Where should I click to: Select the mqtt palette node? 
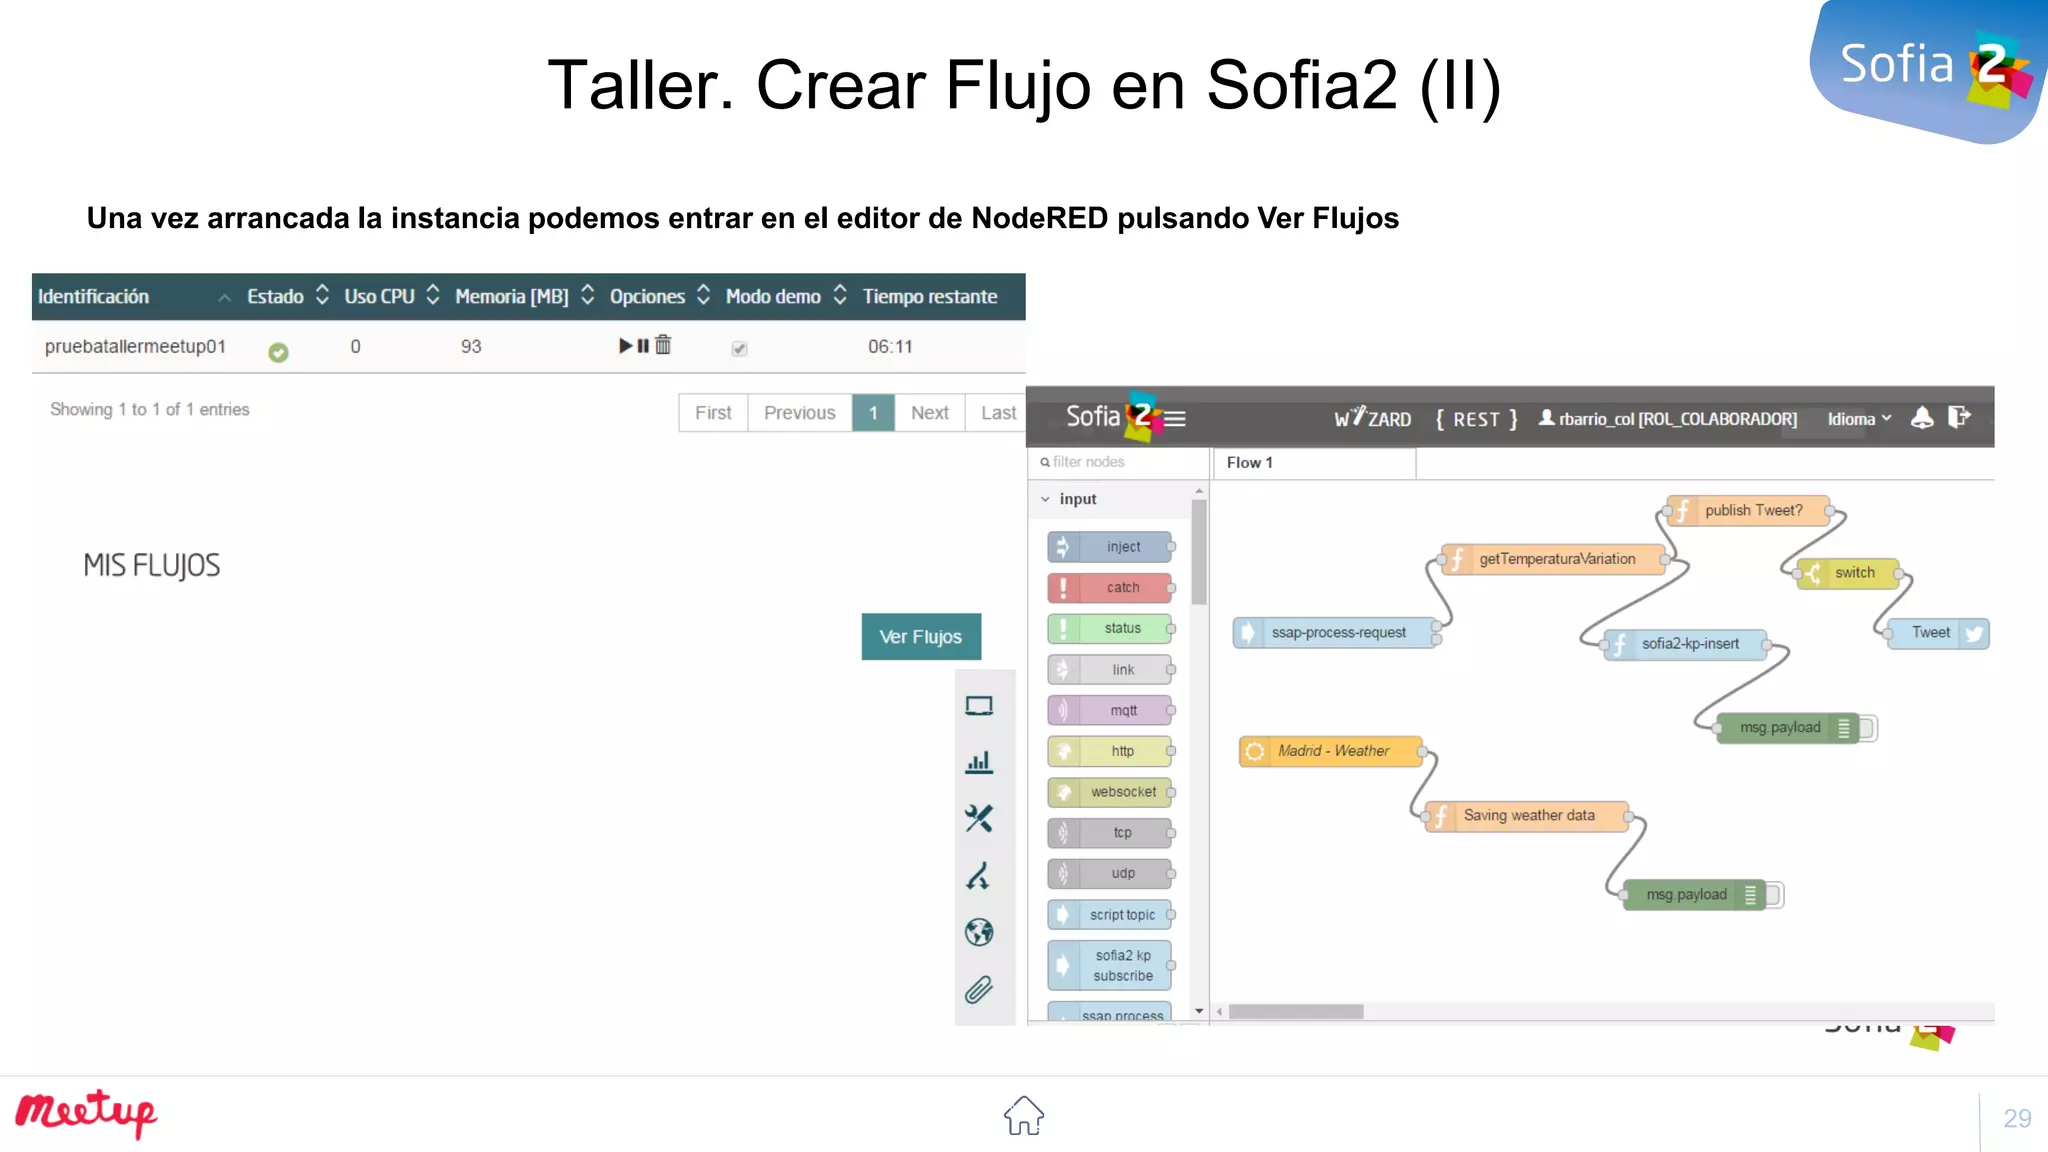(1110, 711)
